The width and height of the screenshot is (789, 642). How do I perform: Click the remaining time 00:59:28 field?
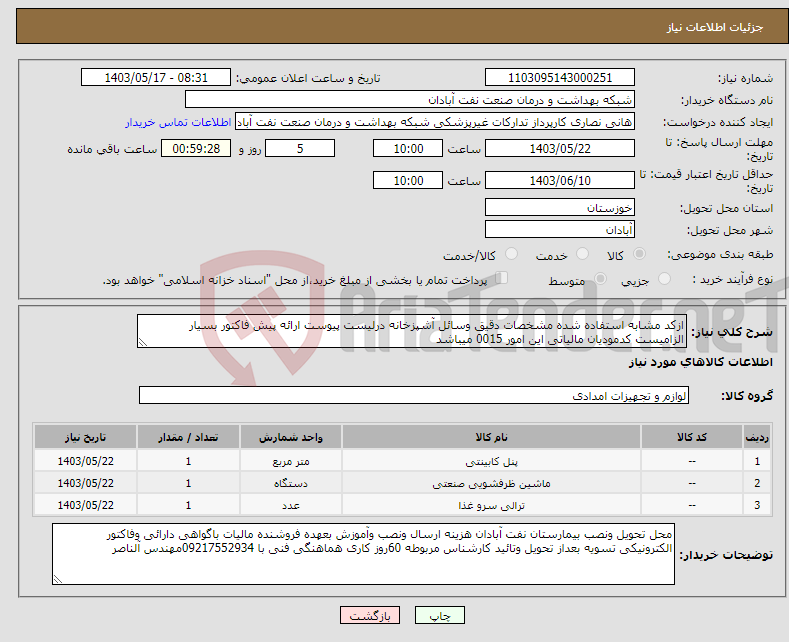196,148
